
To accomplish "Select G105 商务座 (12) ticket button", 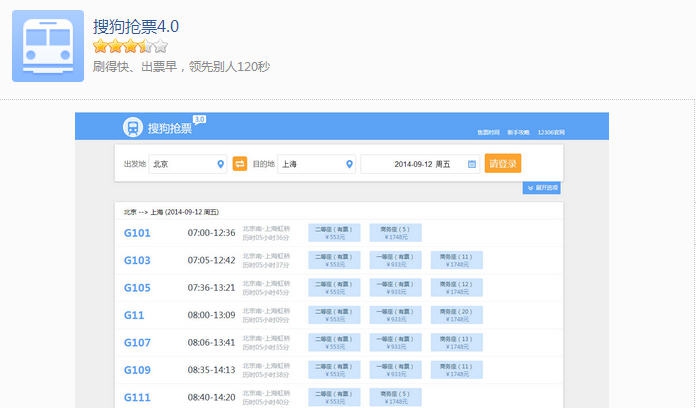I will coord(457,288).
